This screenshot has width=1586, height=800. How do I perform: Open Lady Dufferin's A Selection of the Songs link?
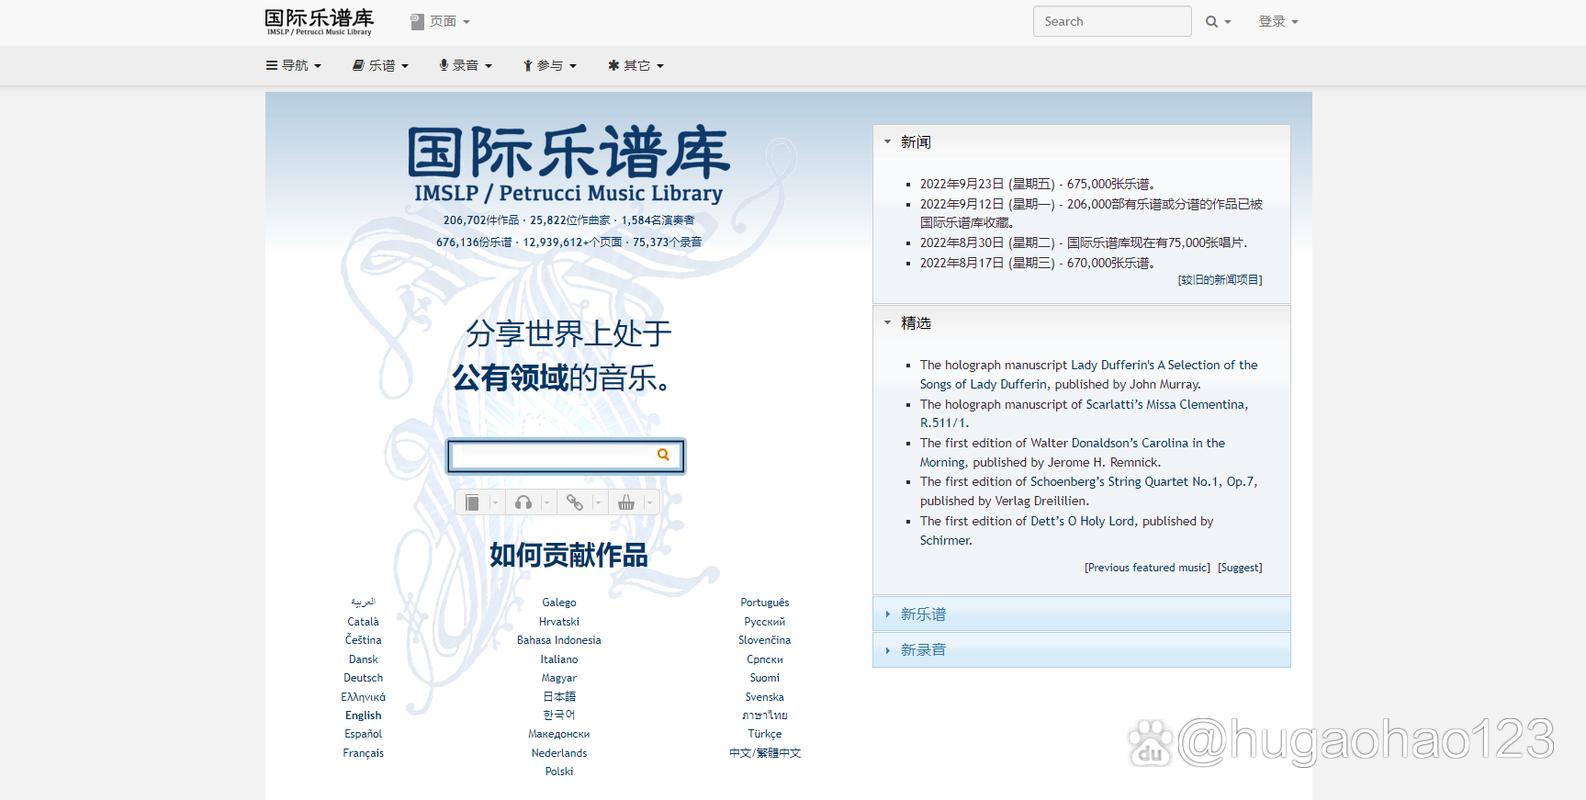point(1089,374)
